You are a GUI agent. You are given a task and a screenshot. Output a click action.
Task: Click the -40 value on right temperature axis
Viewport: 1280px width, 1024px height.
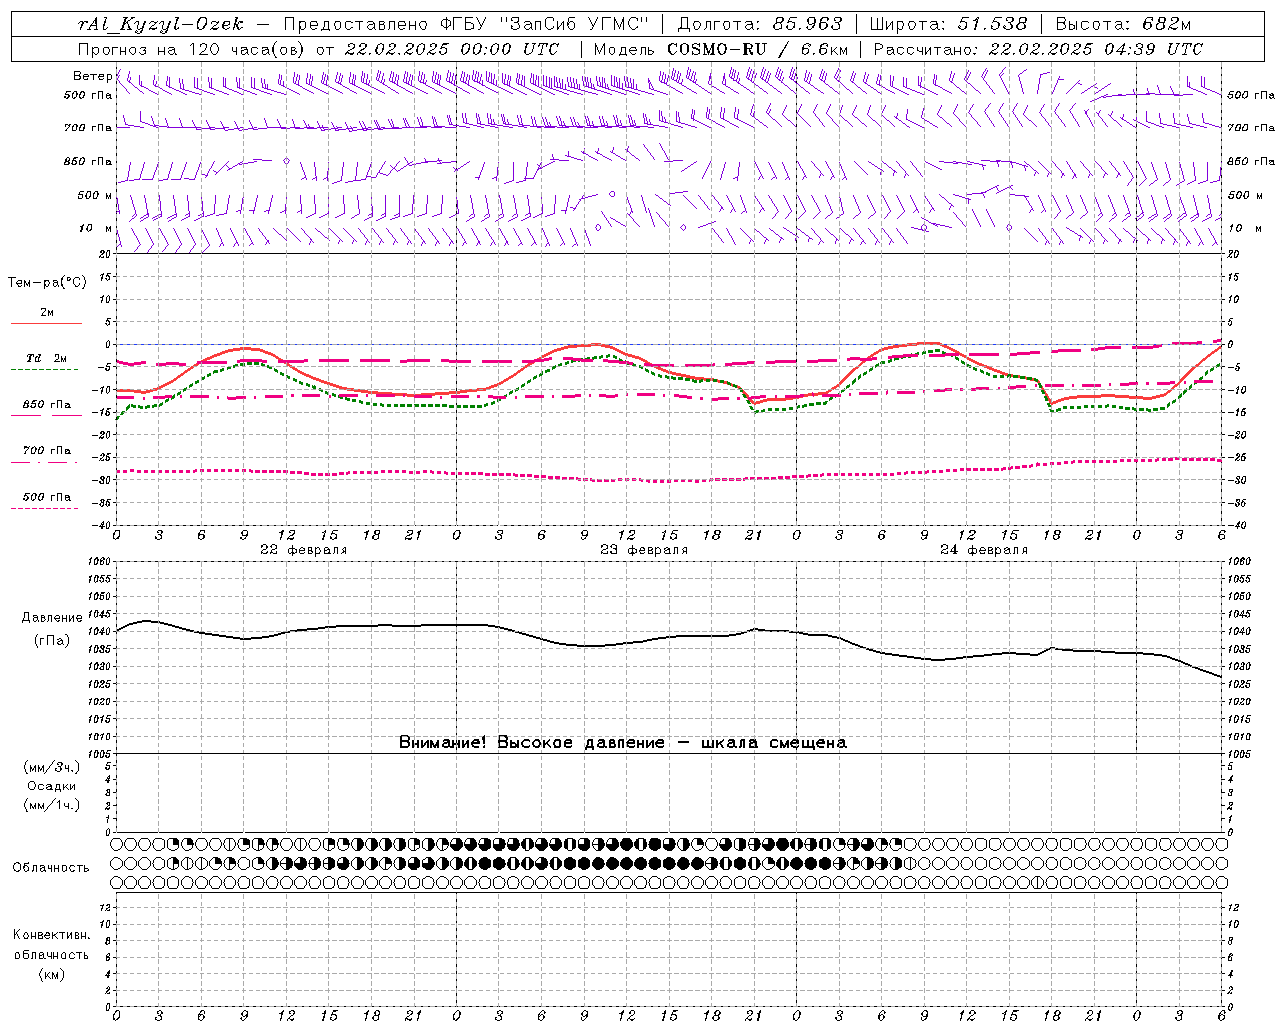[x=1235, y=525]
